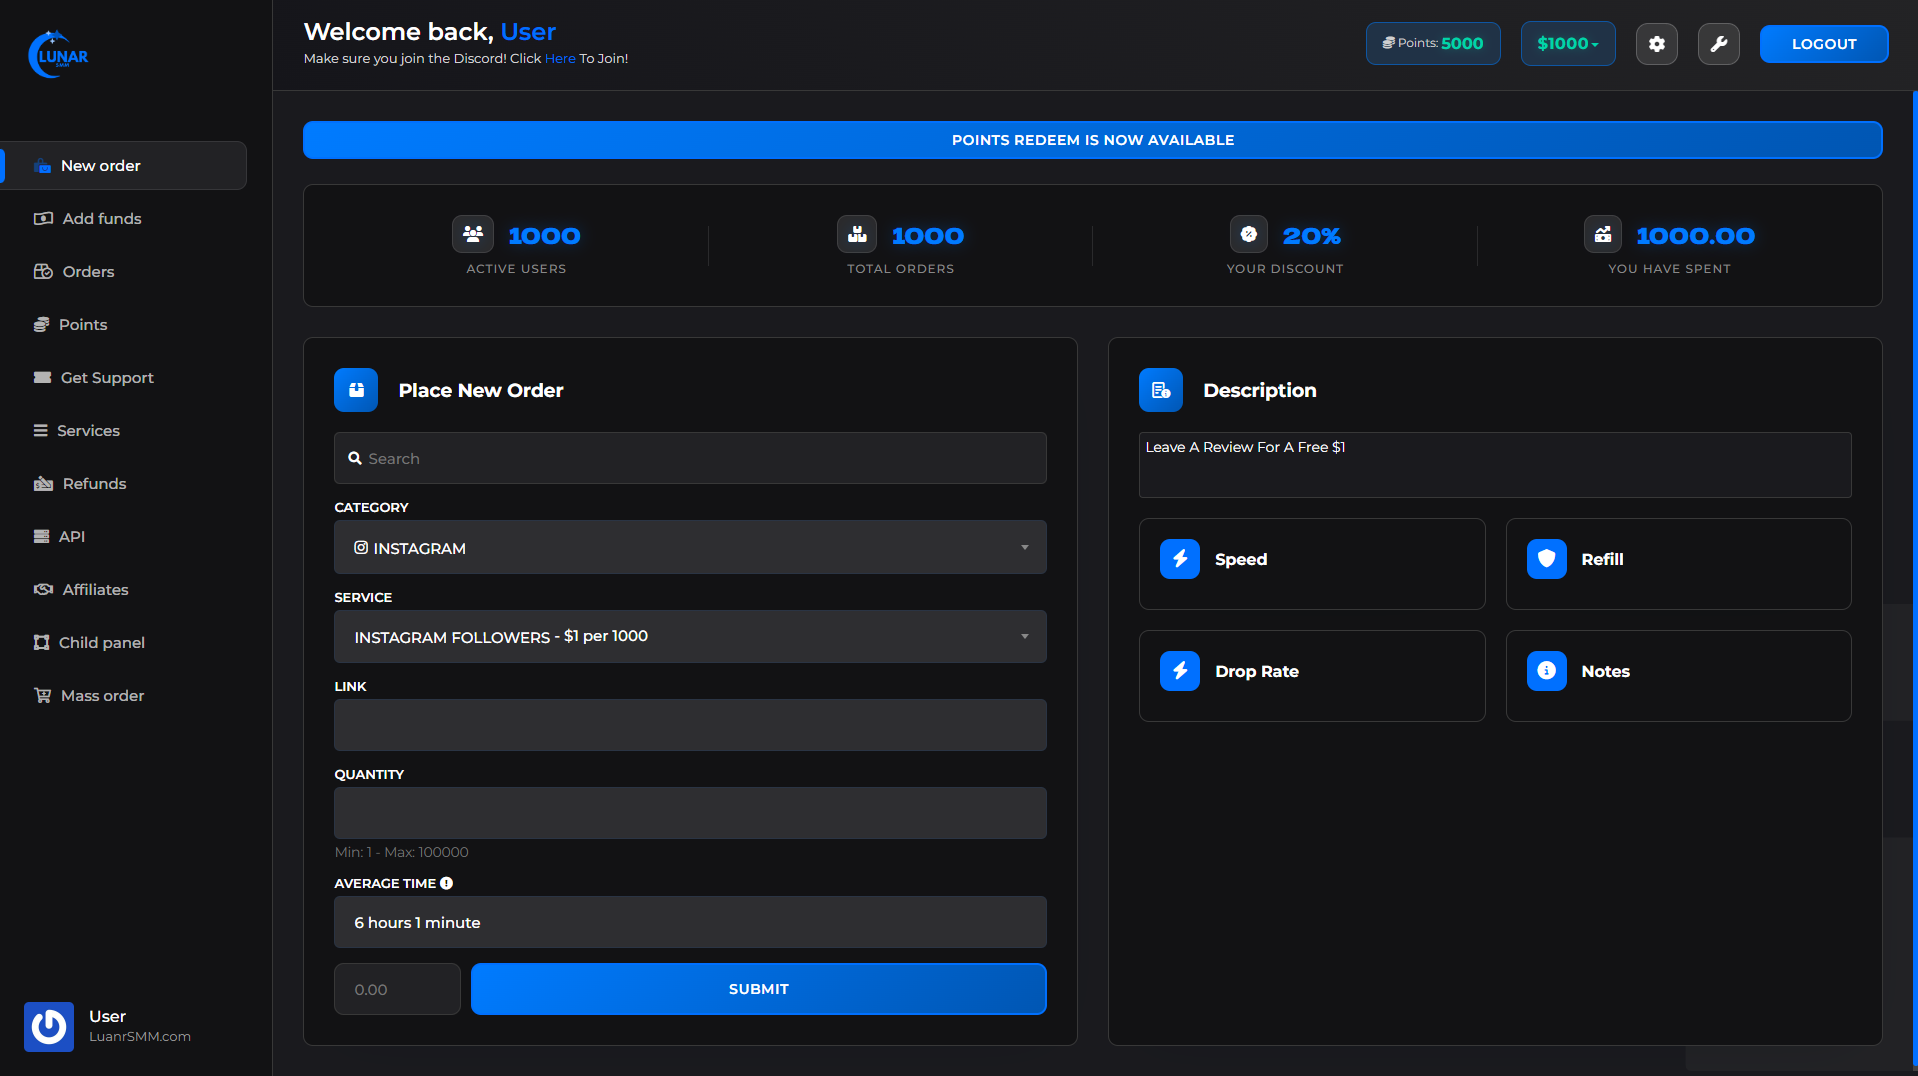1918x1076 pixels.
Task: Click the settings gear icon
Action: [1656, 44]
